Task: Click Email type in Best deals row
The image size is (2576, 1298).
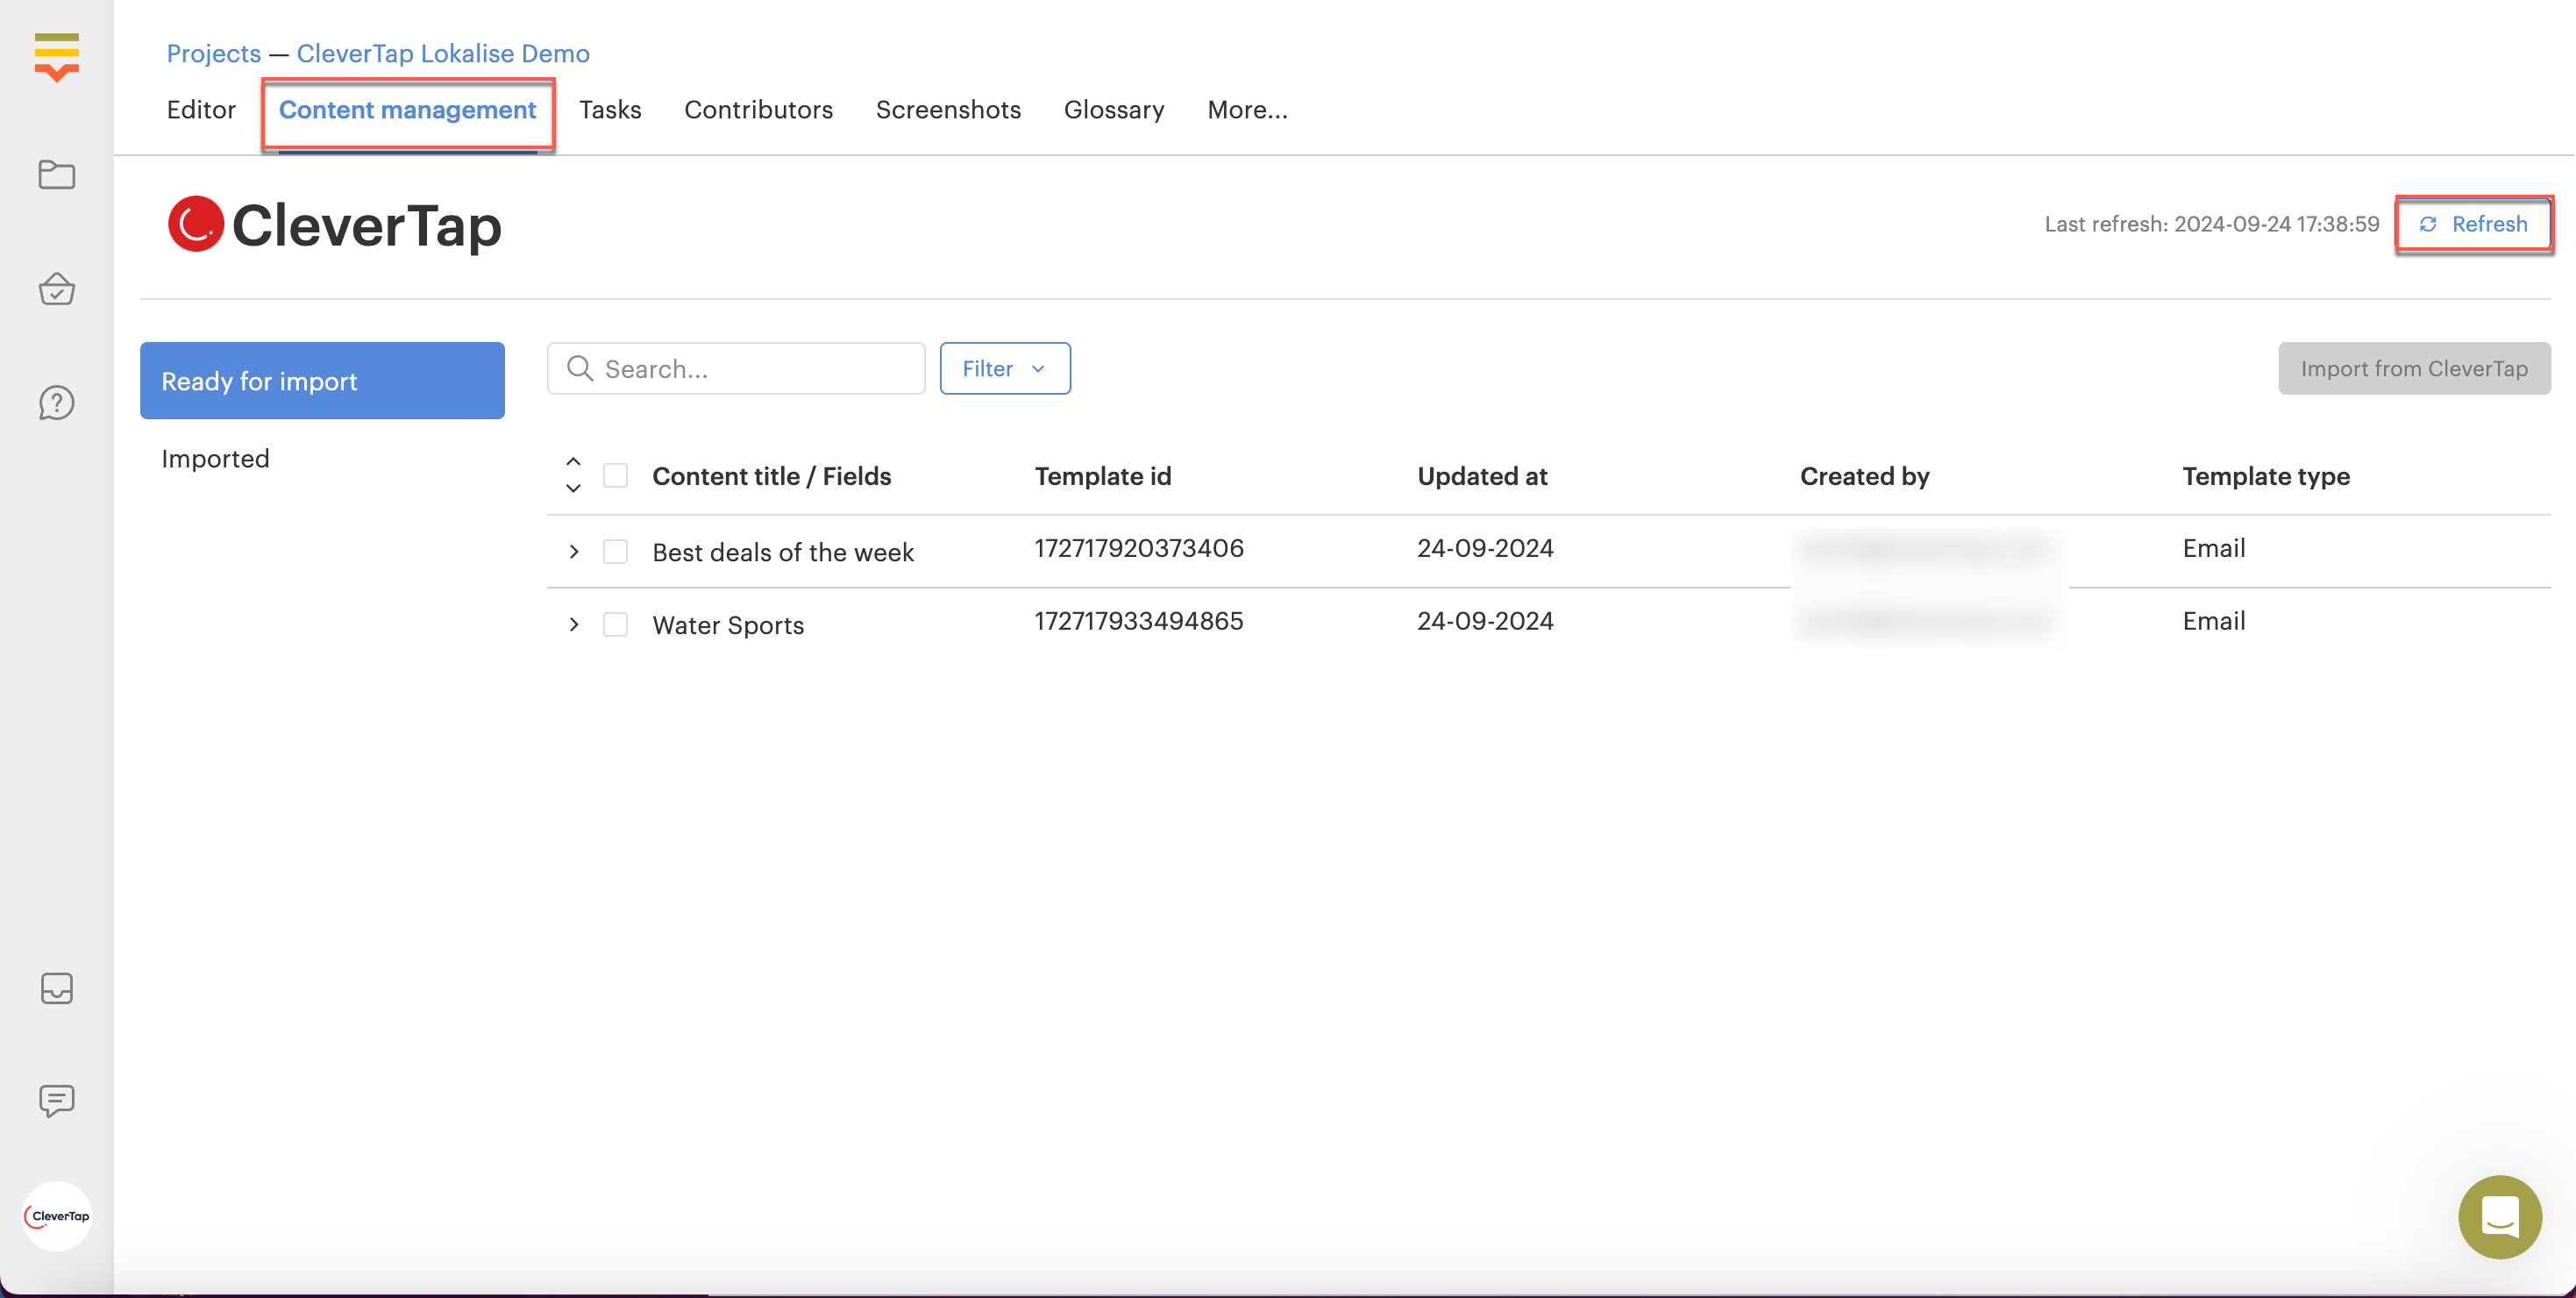Action: tap(2214, 548)
